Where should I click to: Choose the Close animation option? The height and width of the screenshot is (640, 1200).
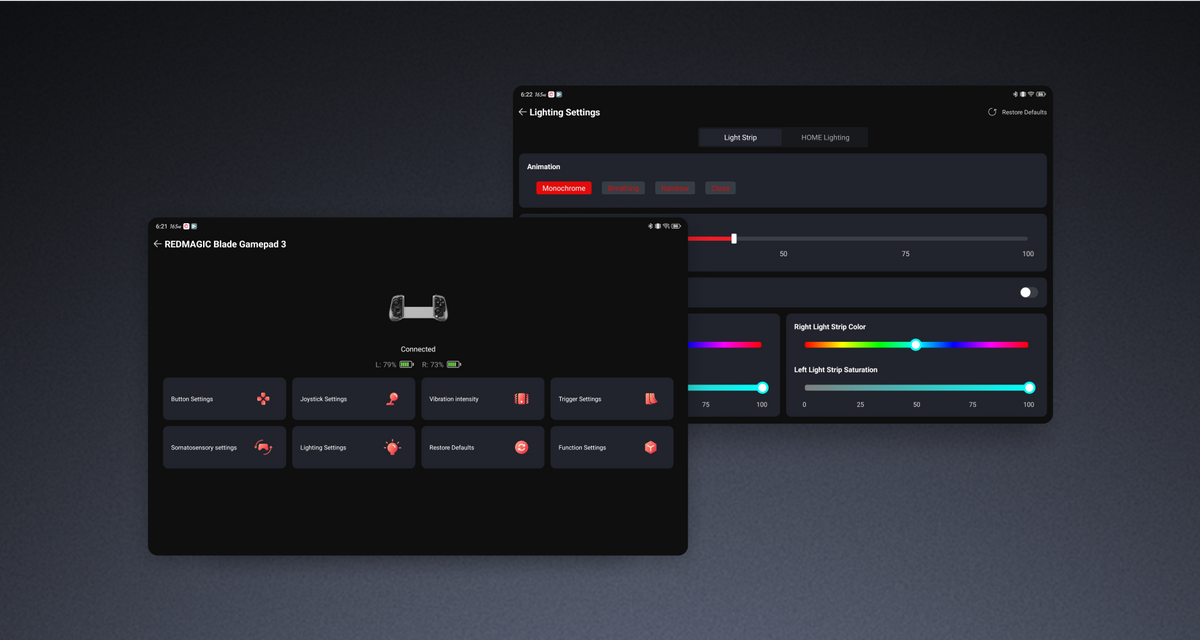(x=720, y=188)
